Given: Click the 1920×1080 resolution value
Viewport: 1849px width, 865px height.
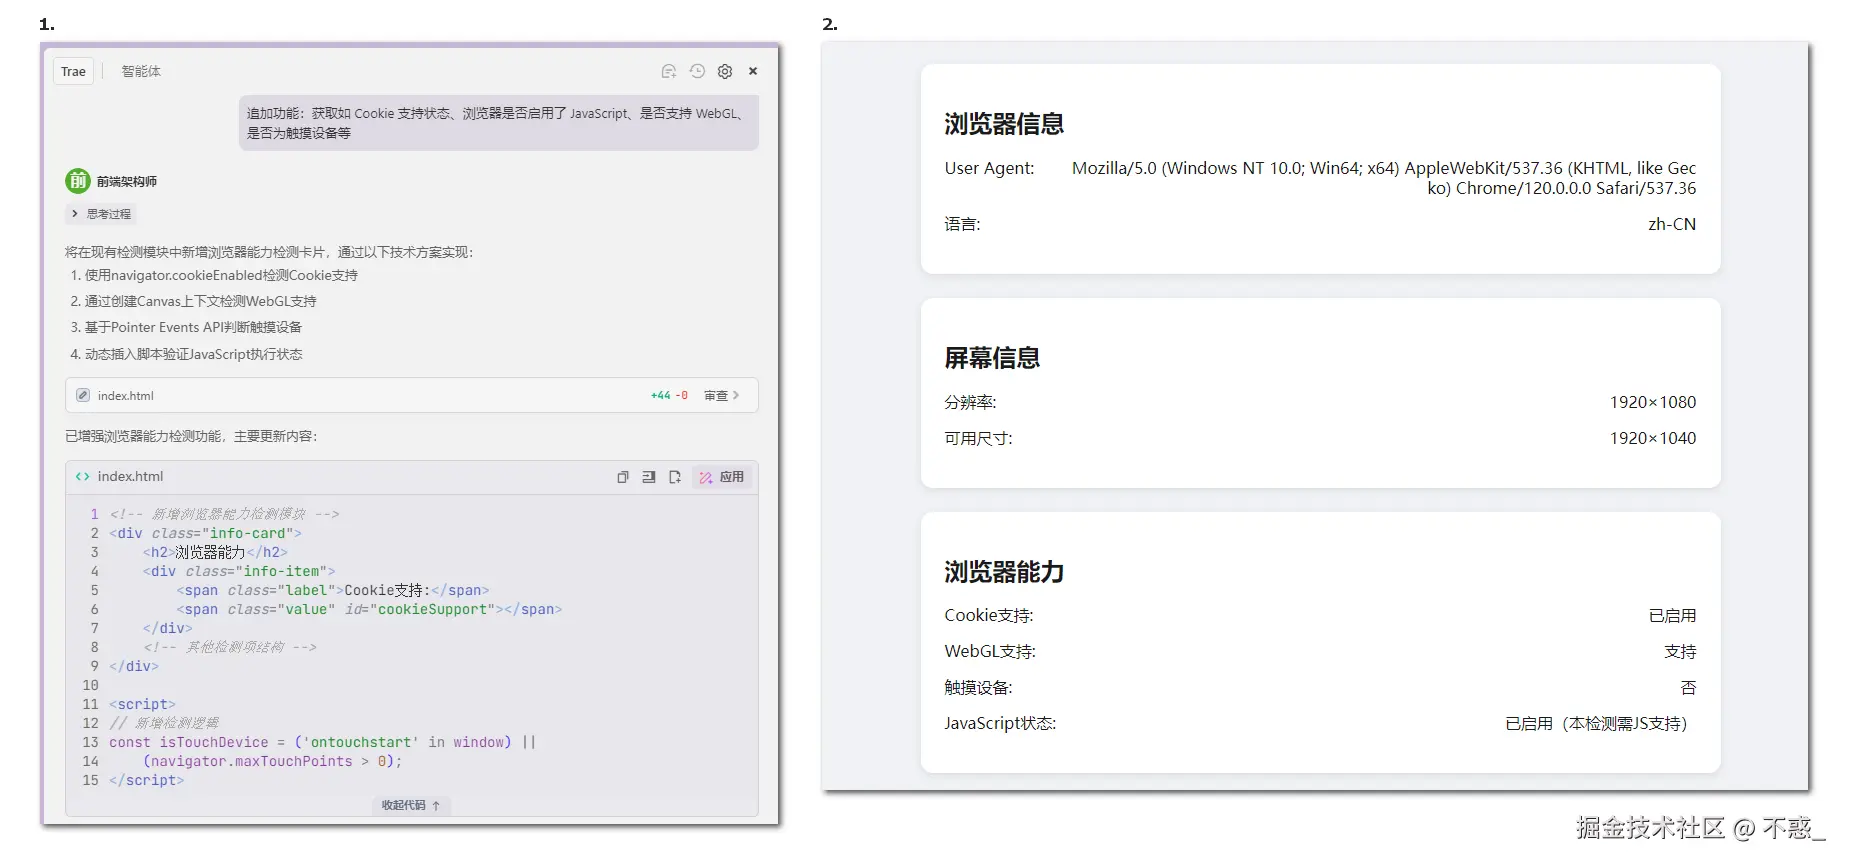Looking at the screenshot, I should [1653, 402].
